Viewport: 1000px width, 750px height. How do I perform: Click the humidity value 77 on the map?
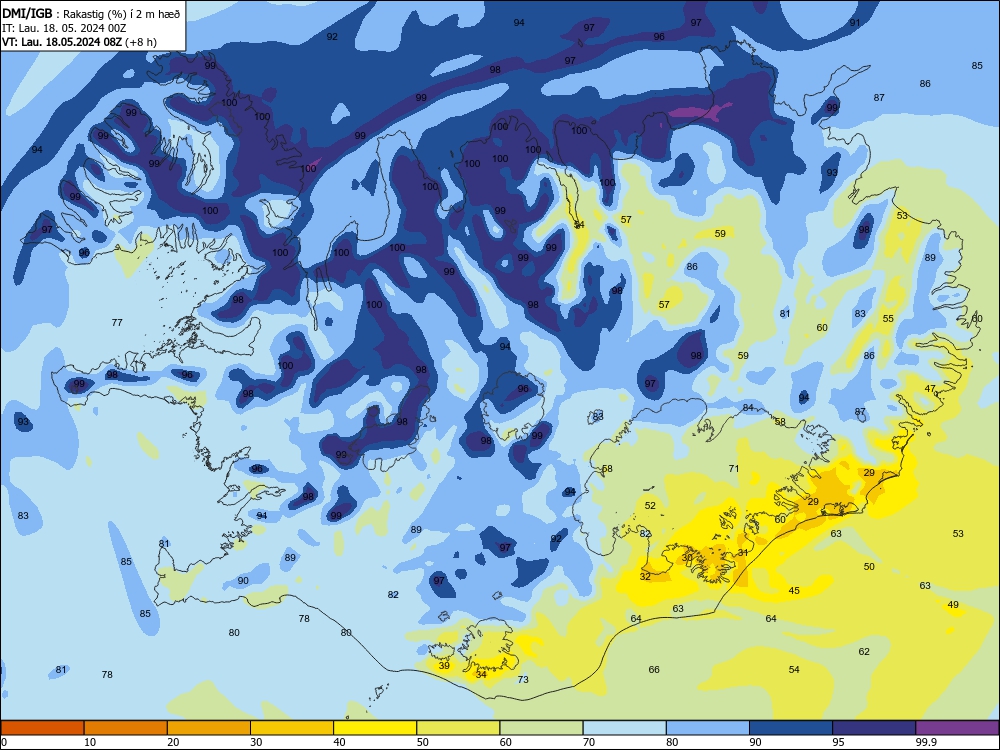[117, 323]
